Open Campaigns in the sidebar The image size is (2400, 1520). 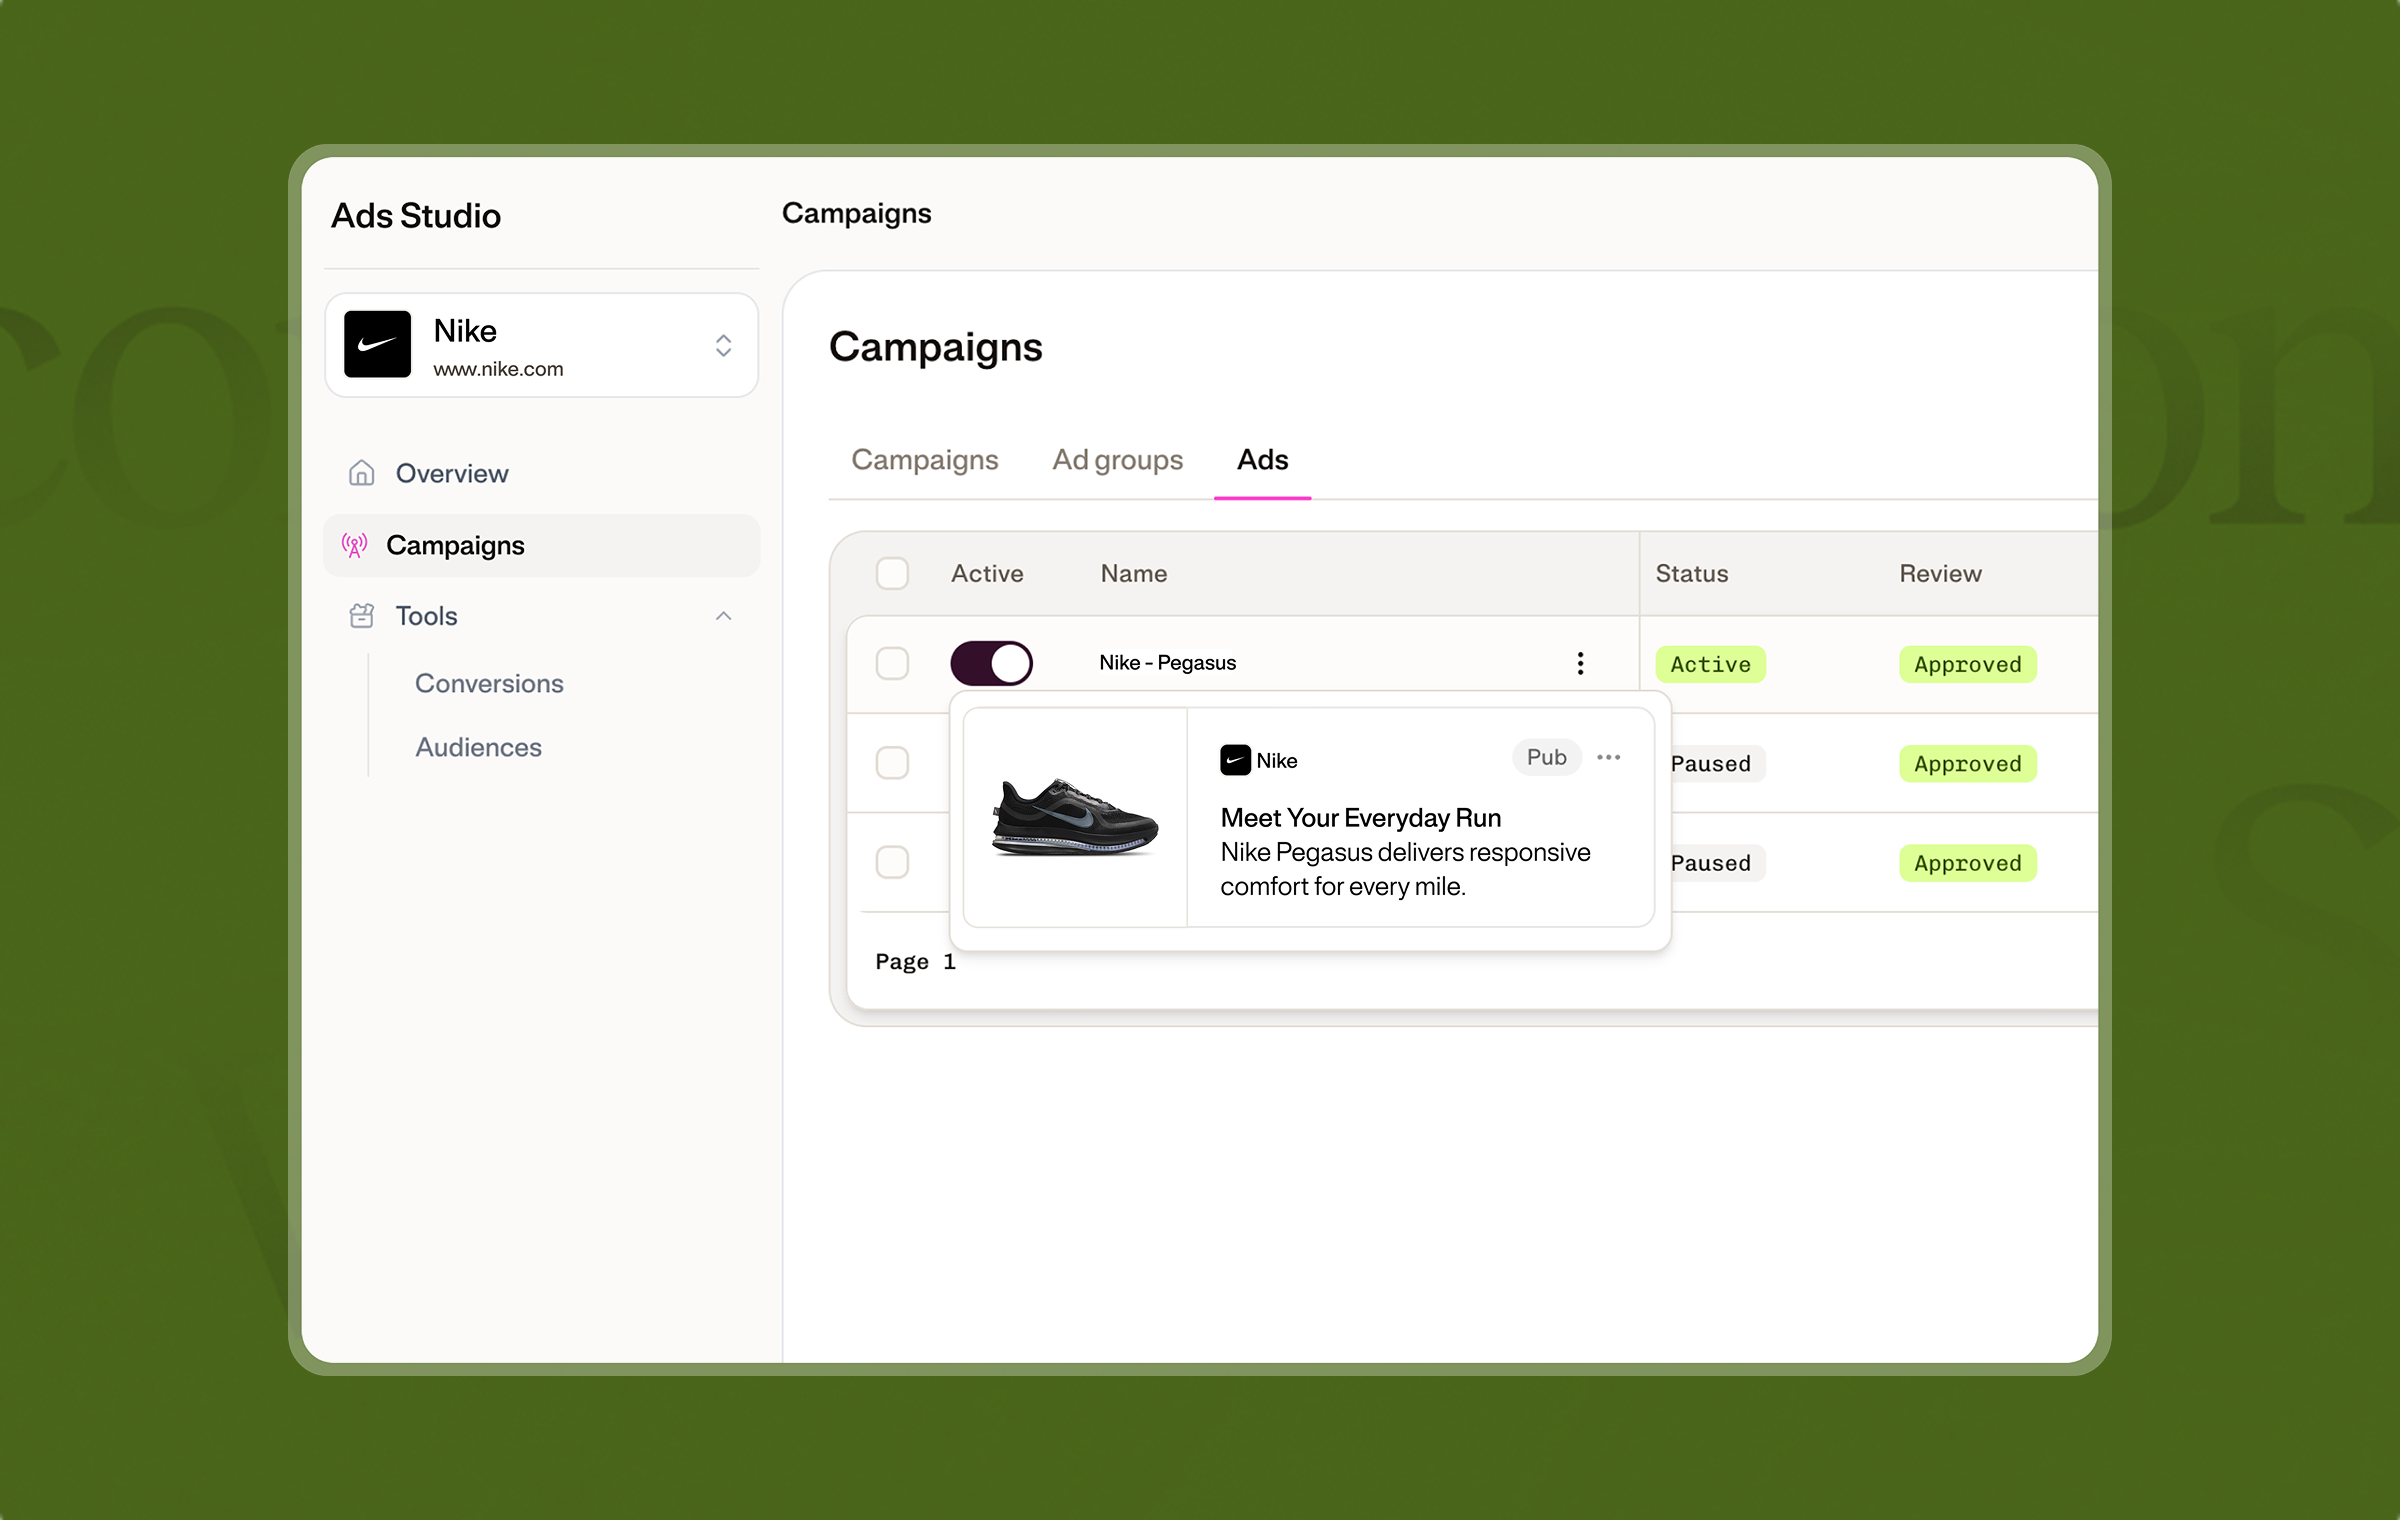[541, 545]
